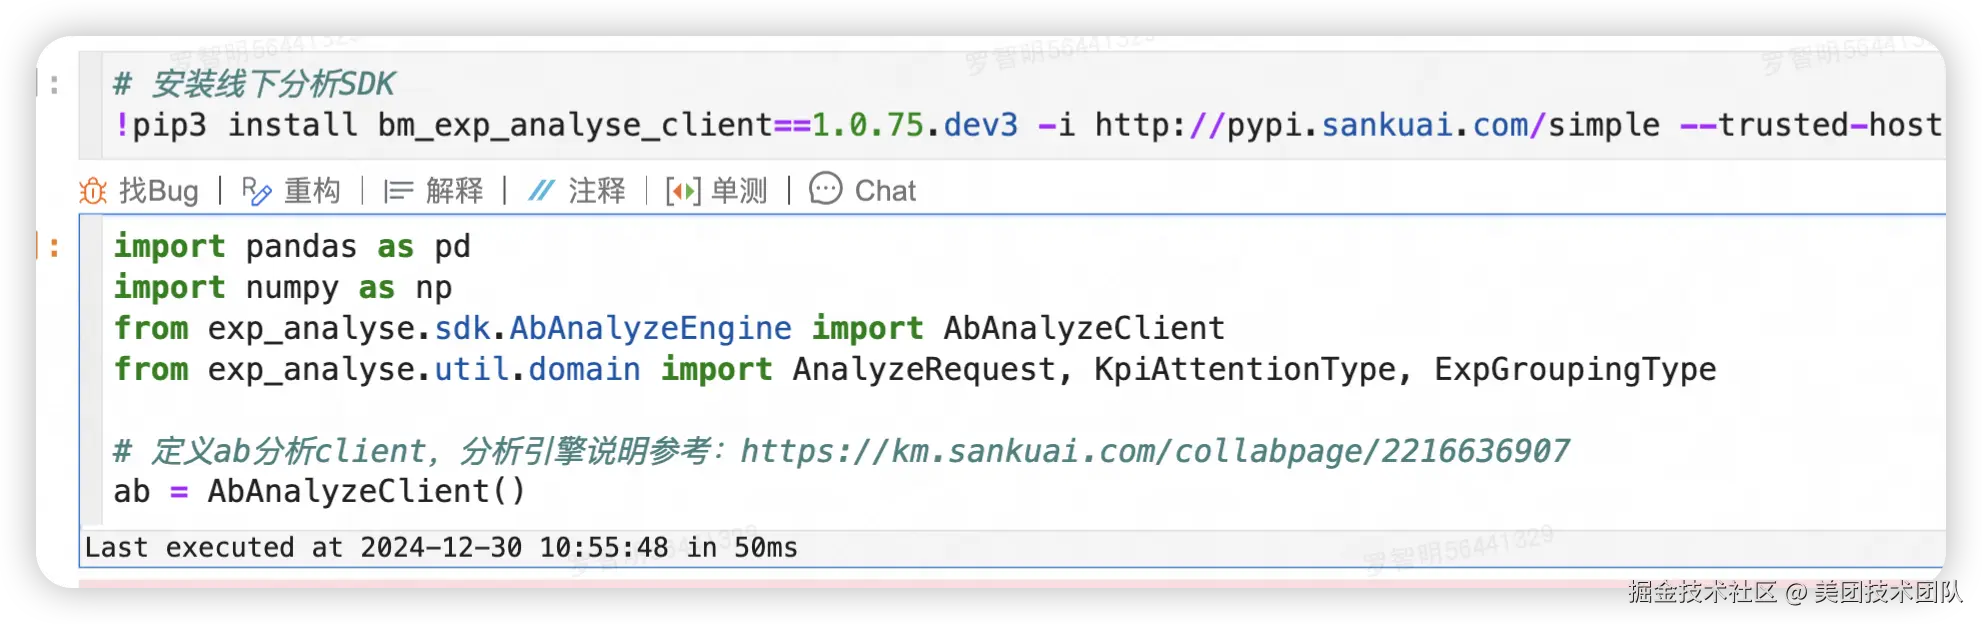Click the AbAnalyzeEngine module name
This screenshot has width=1982, height=624.
click(650, 329)
